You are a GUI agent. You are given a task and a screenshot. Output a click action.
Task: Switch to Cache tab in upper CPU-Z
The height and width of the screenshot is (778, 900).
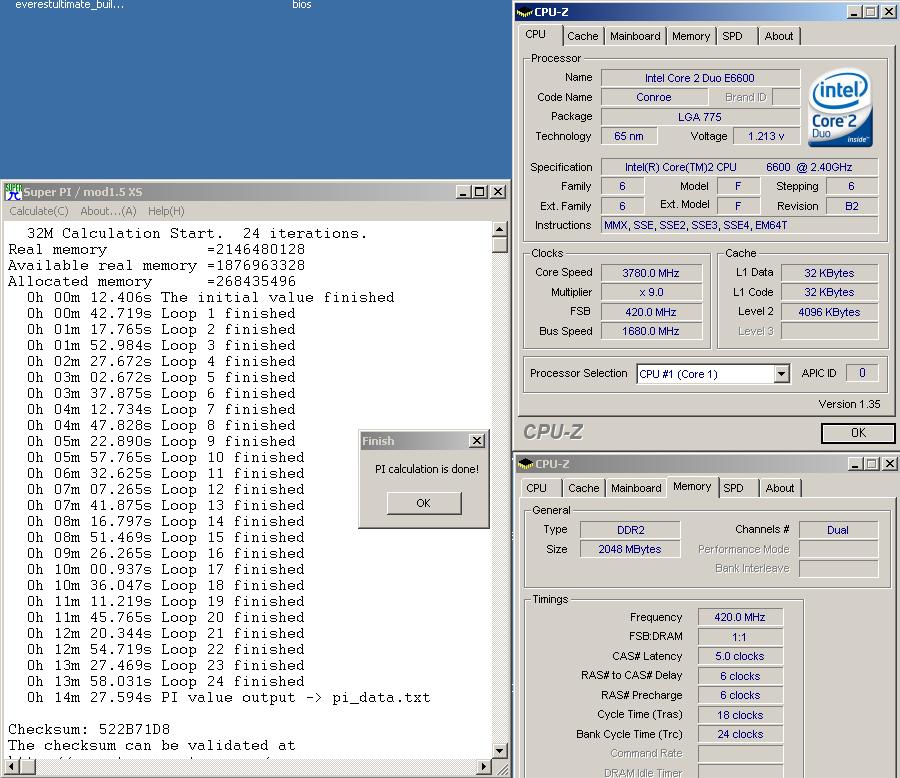(583, 36)
